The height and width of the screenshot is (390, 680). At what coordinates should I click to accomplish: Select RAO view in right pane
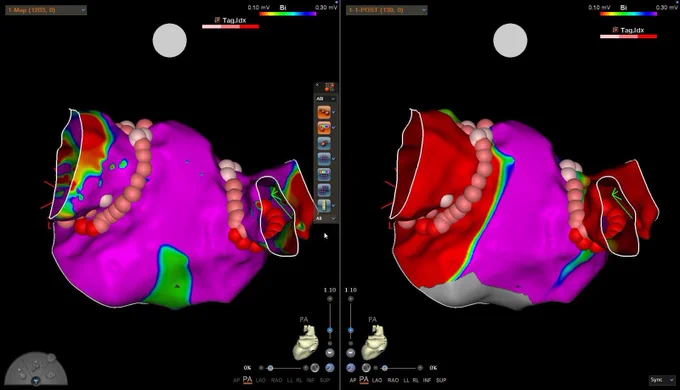tap(393, 380)
